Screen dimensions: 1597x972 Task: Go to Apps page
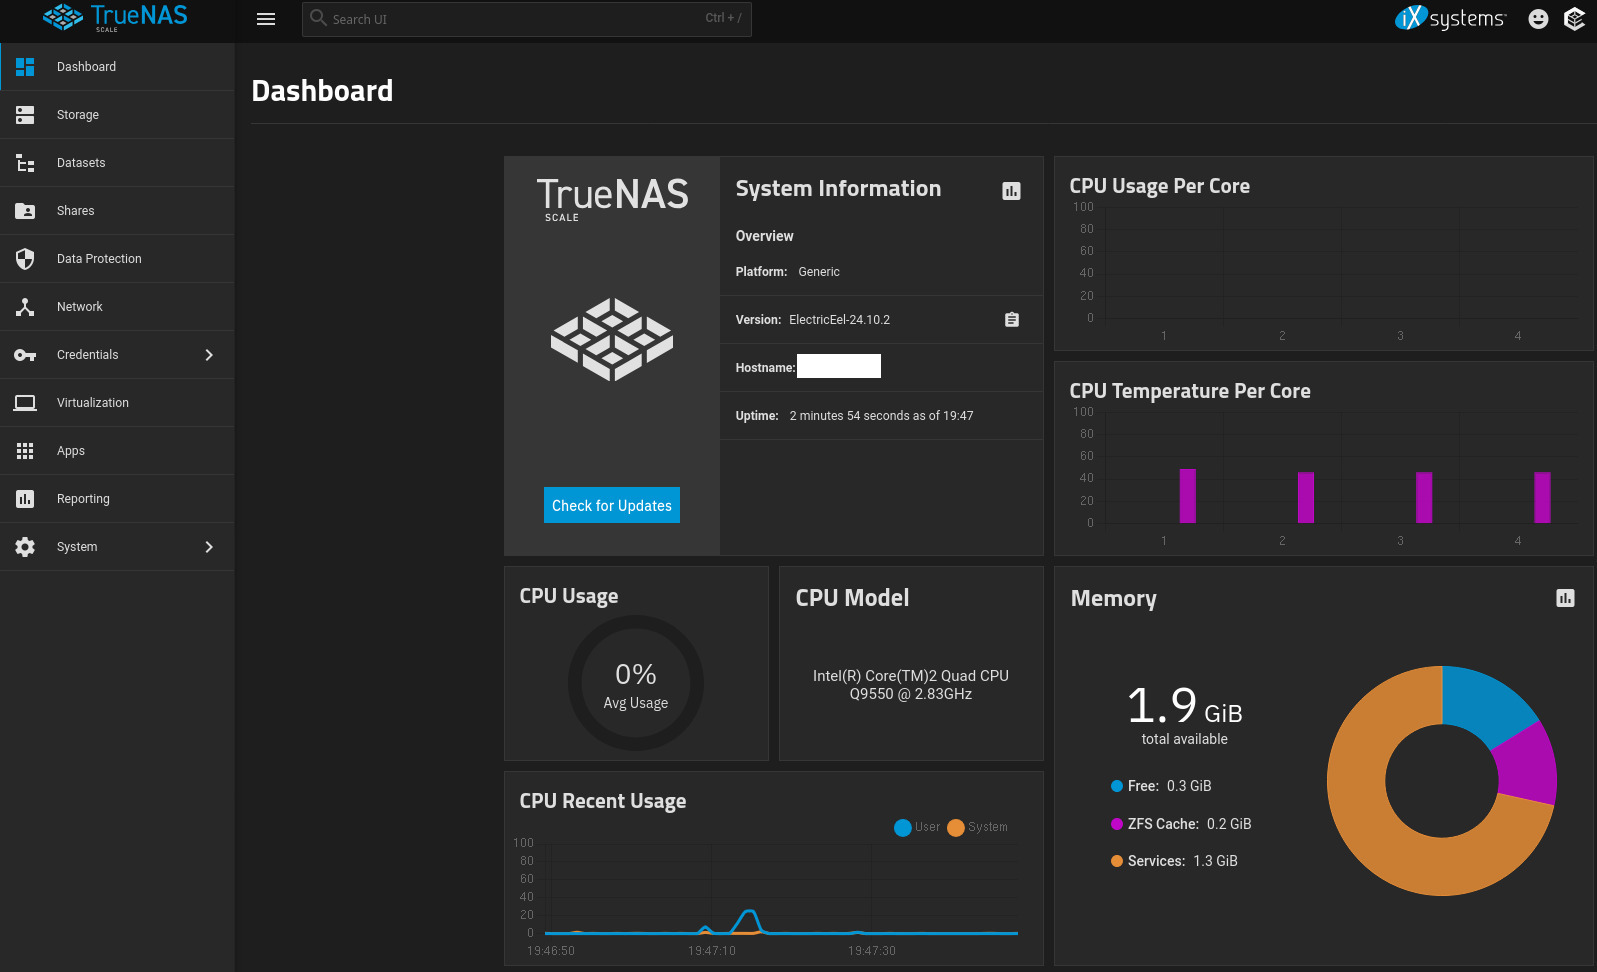pyautogui.click(x=117, y=451)
